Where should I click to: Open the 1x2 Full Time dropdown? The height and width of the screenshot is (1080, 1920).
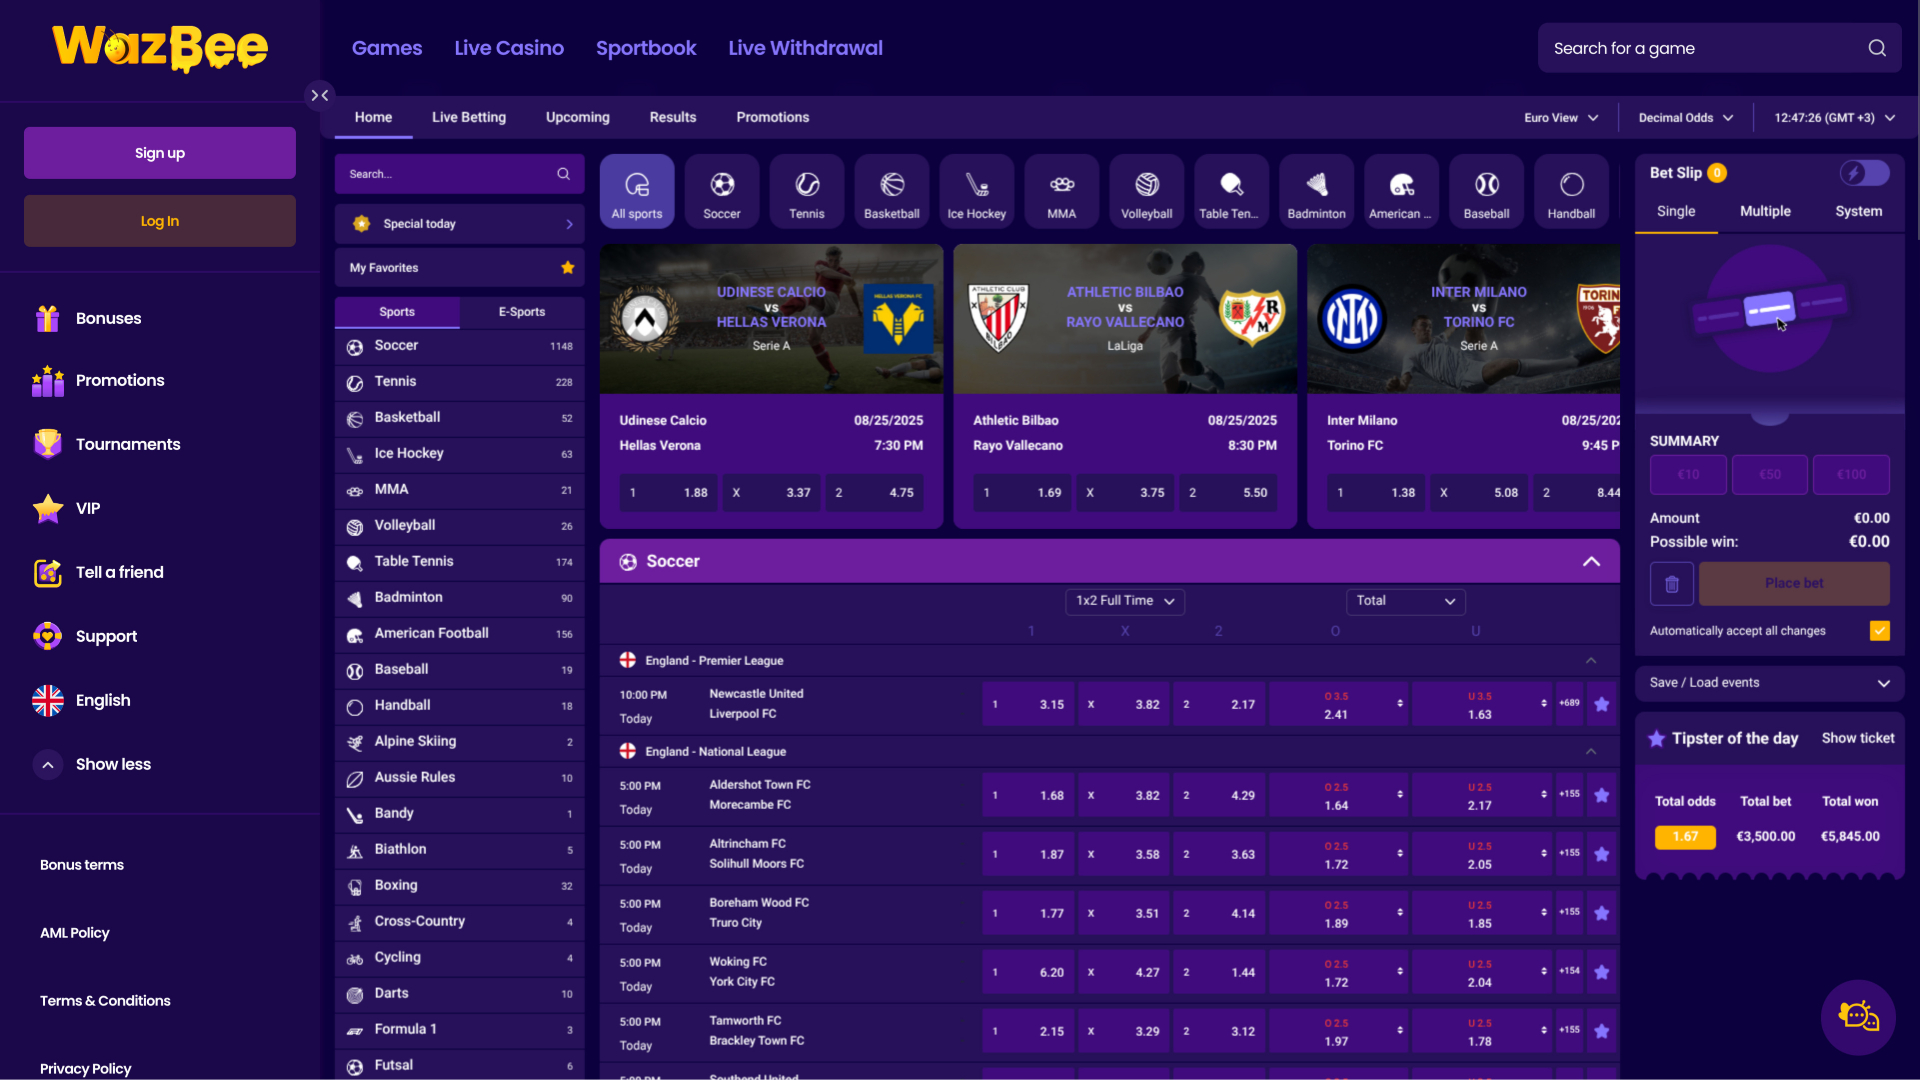(x=1125, y=601)
